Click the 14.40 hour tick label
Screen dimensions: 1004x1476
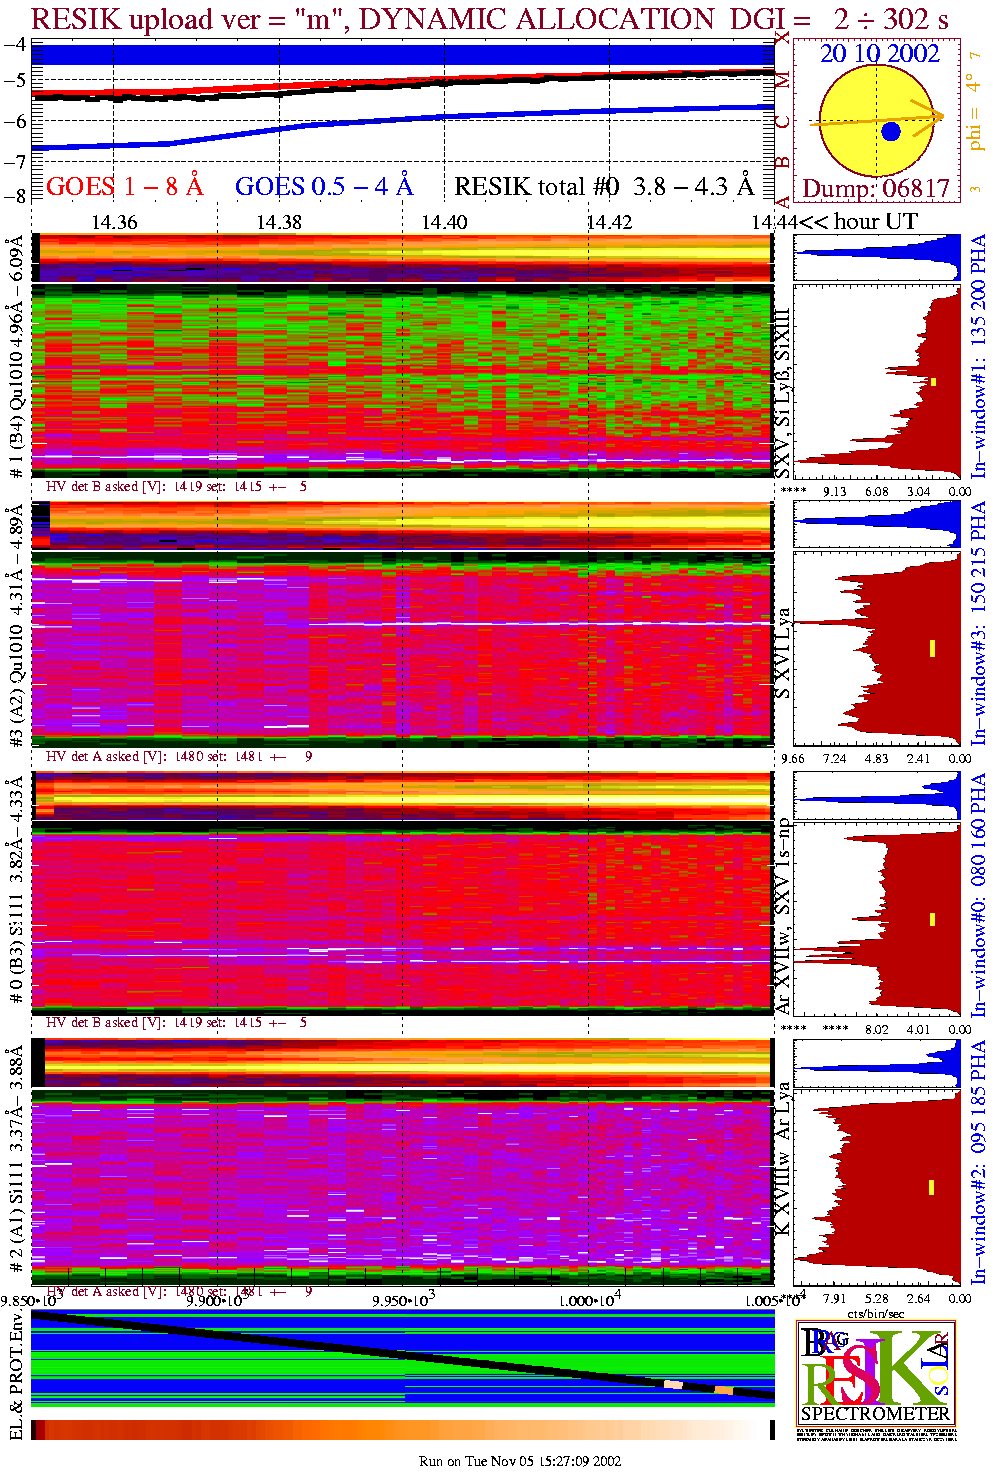444,222
